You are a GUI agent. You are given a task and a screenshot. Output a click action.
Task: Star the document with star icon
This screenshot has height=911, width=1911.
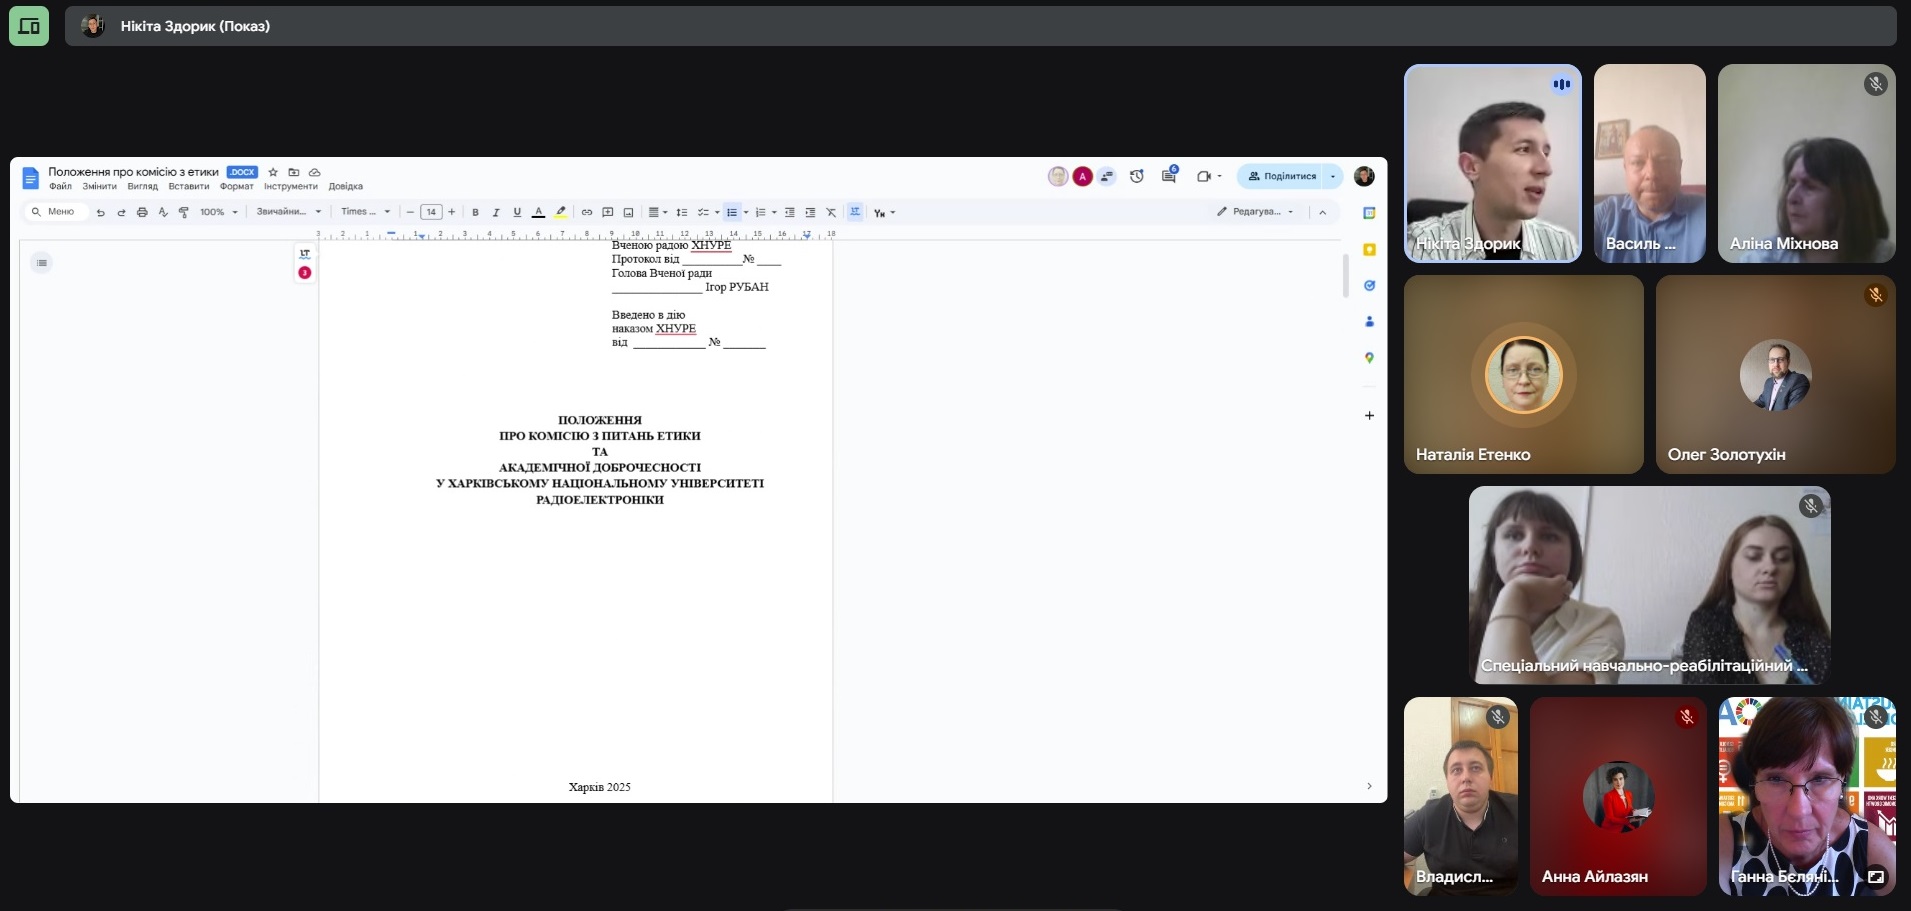273,172
